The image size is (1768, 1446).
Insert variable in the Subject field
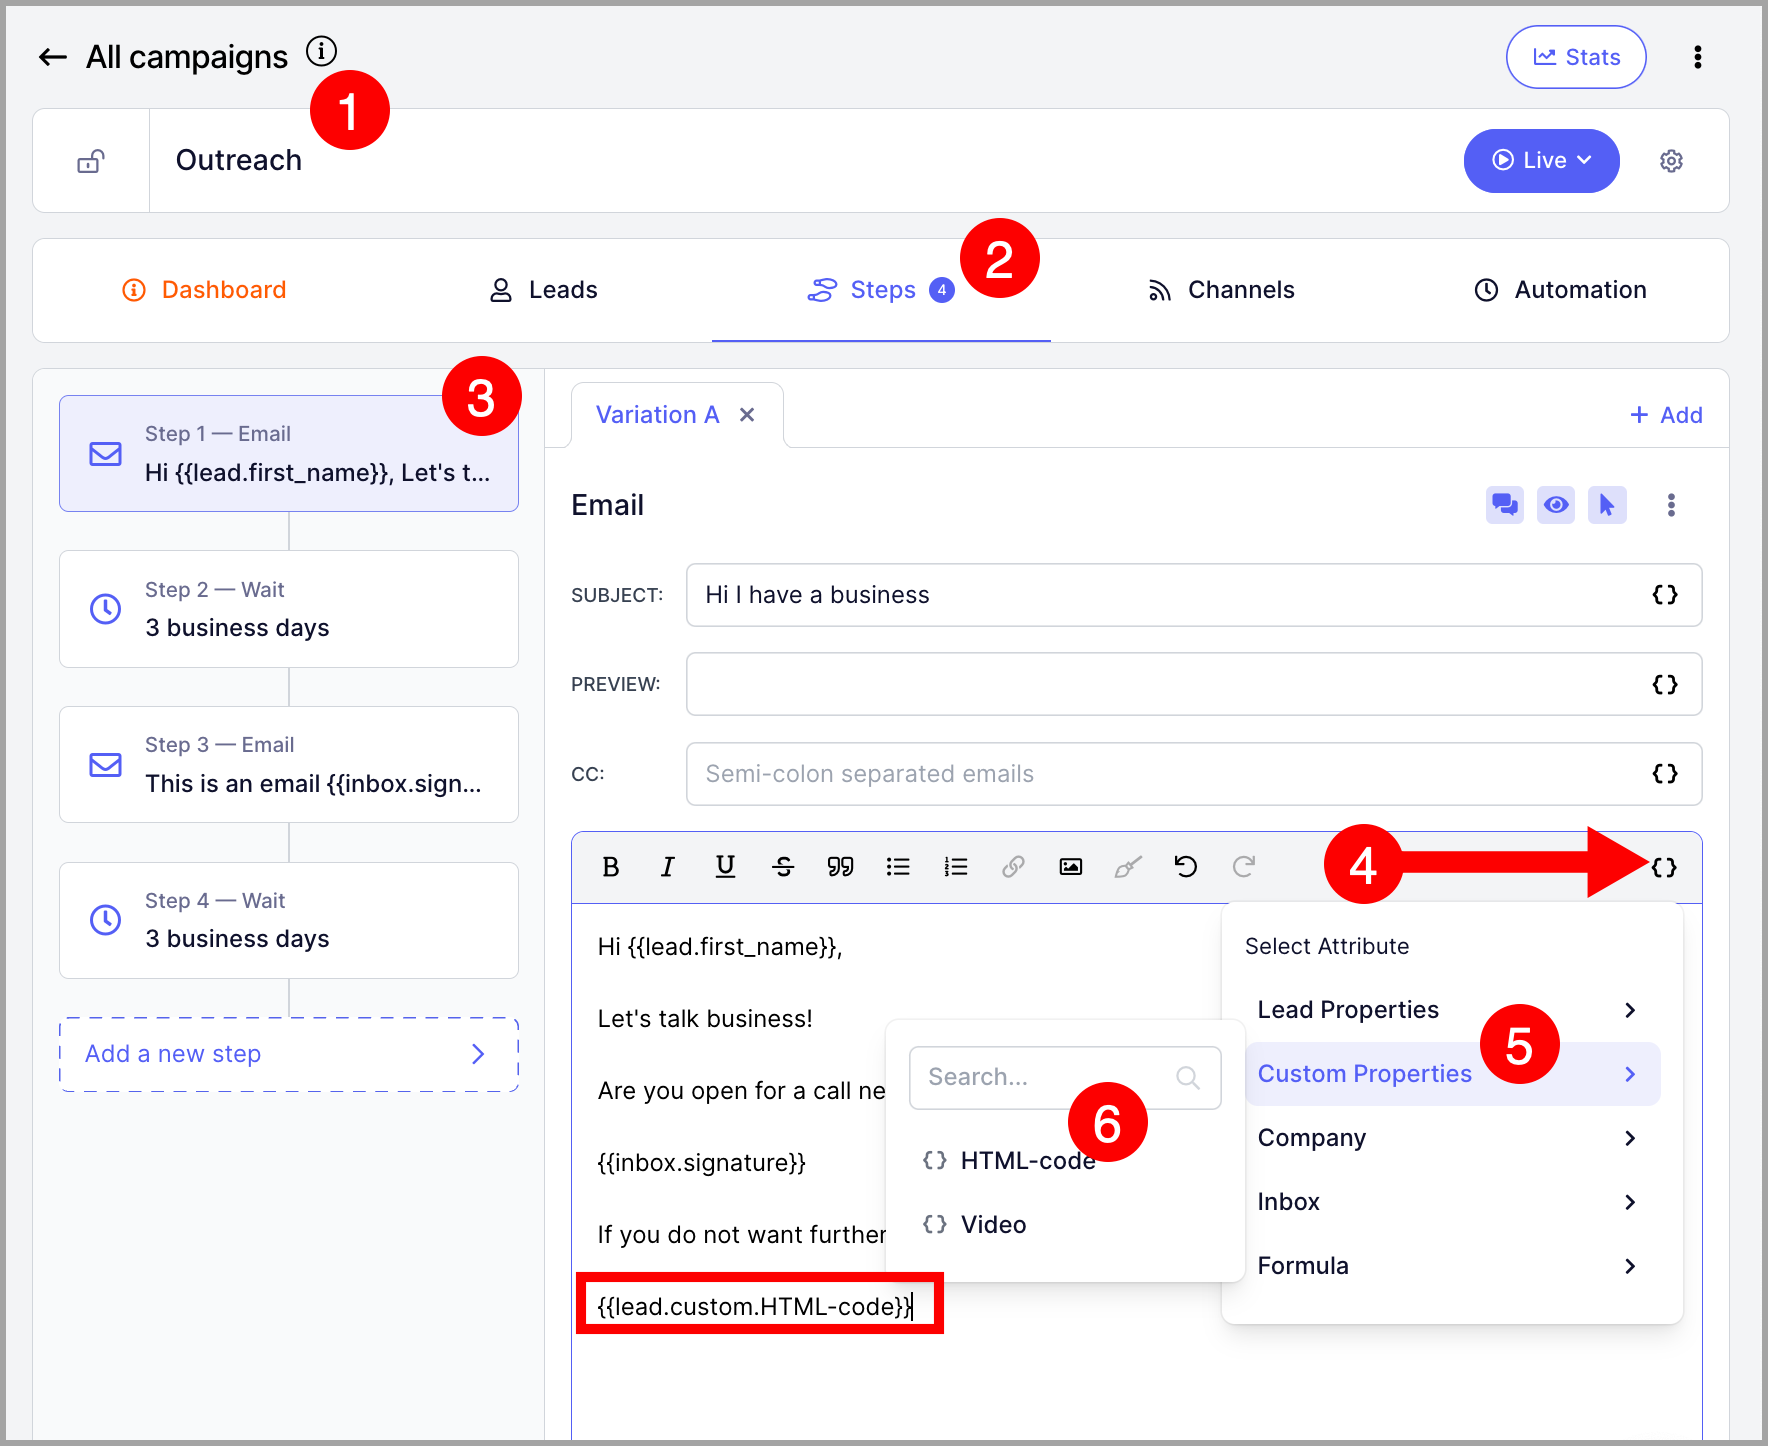[x=1665, y=595]
